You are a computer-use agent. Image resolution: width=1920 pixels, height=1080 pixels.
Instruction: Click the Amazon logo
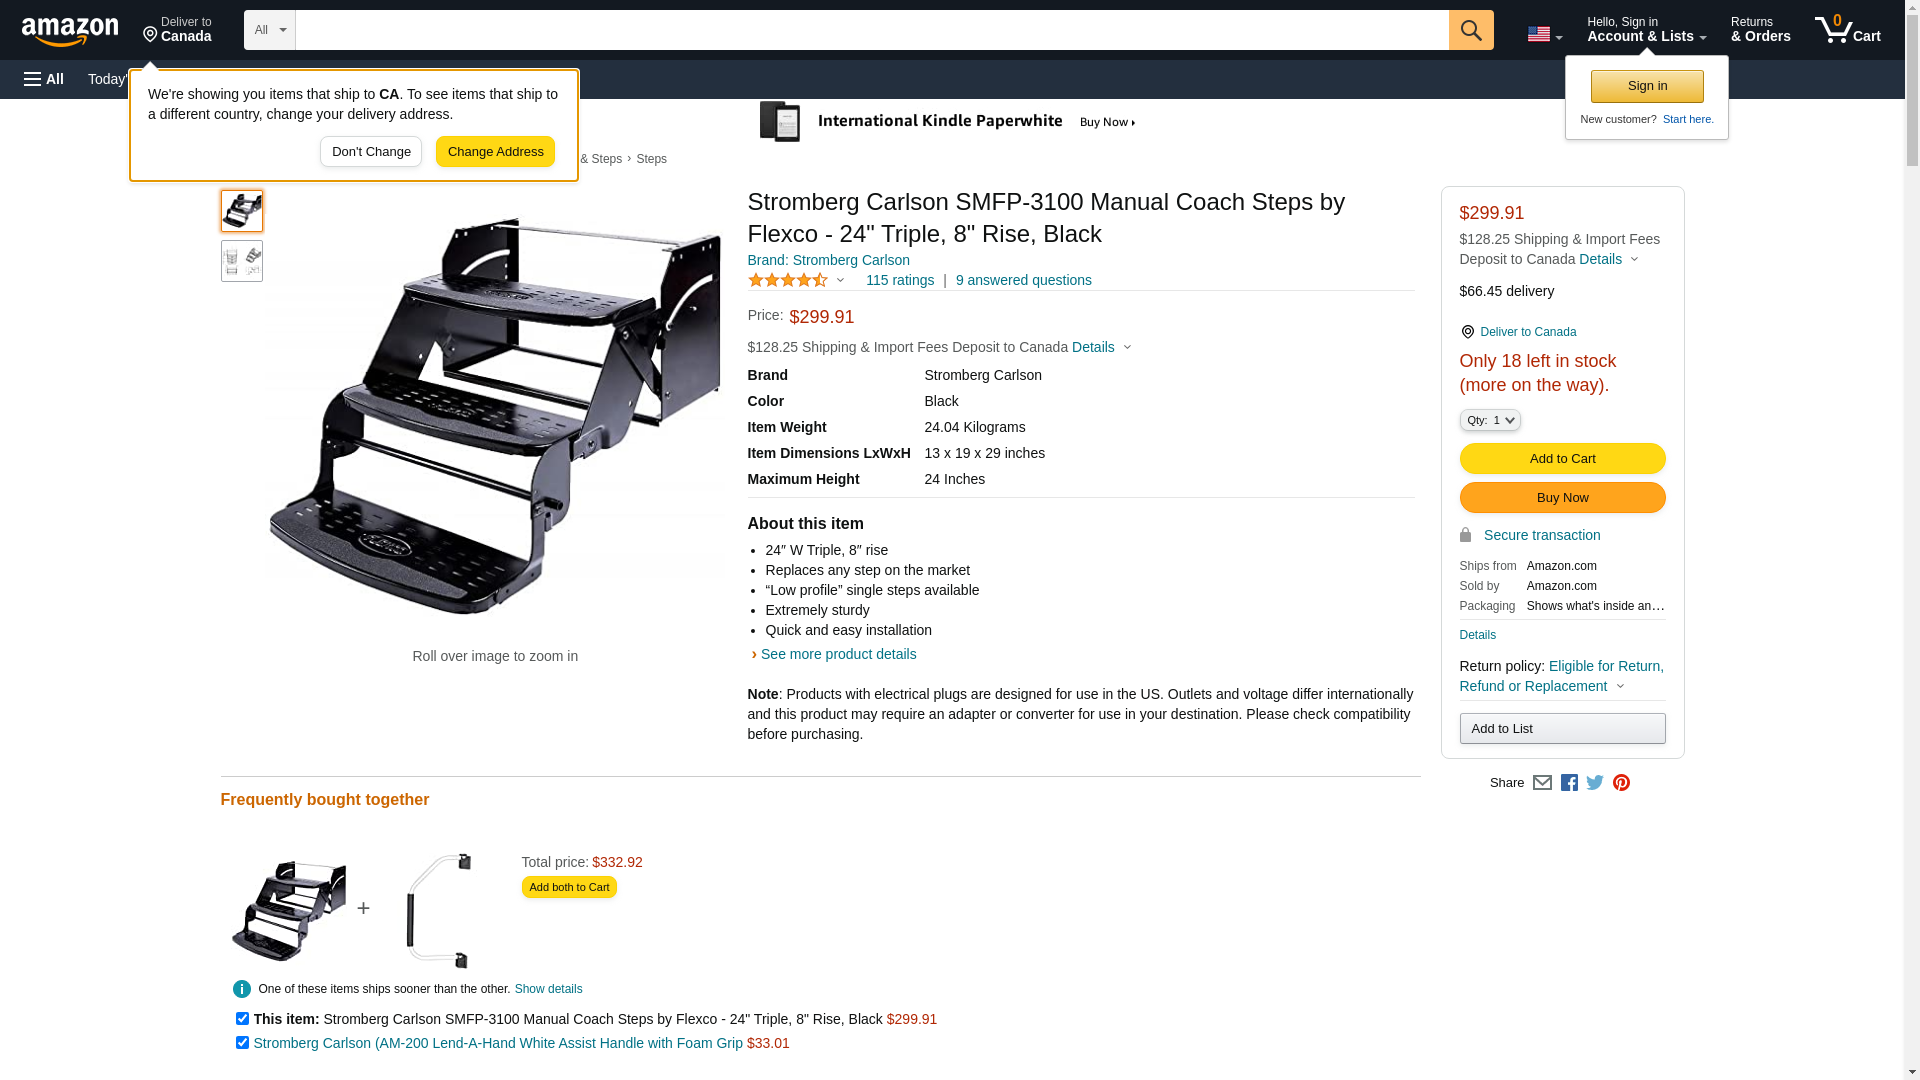click(x=70, y=31)
